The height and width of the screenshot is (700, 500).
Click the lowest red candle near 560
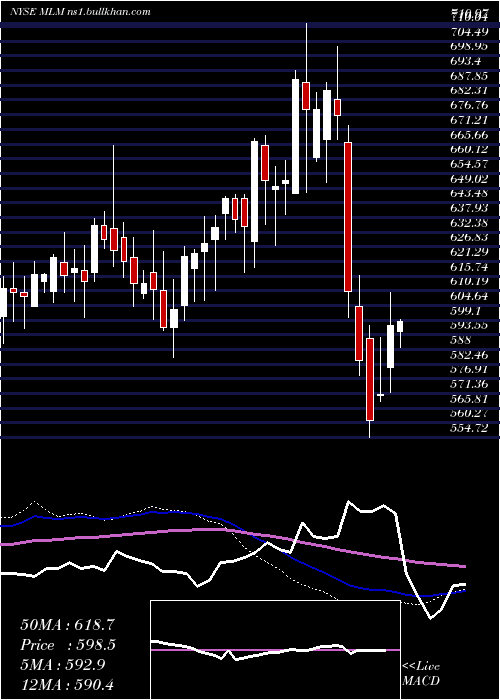click(x=370, y=379)
